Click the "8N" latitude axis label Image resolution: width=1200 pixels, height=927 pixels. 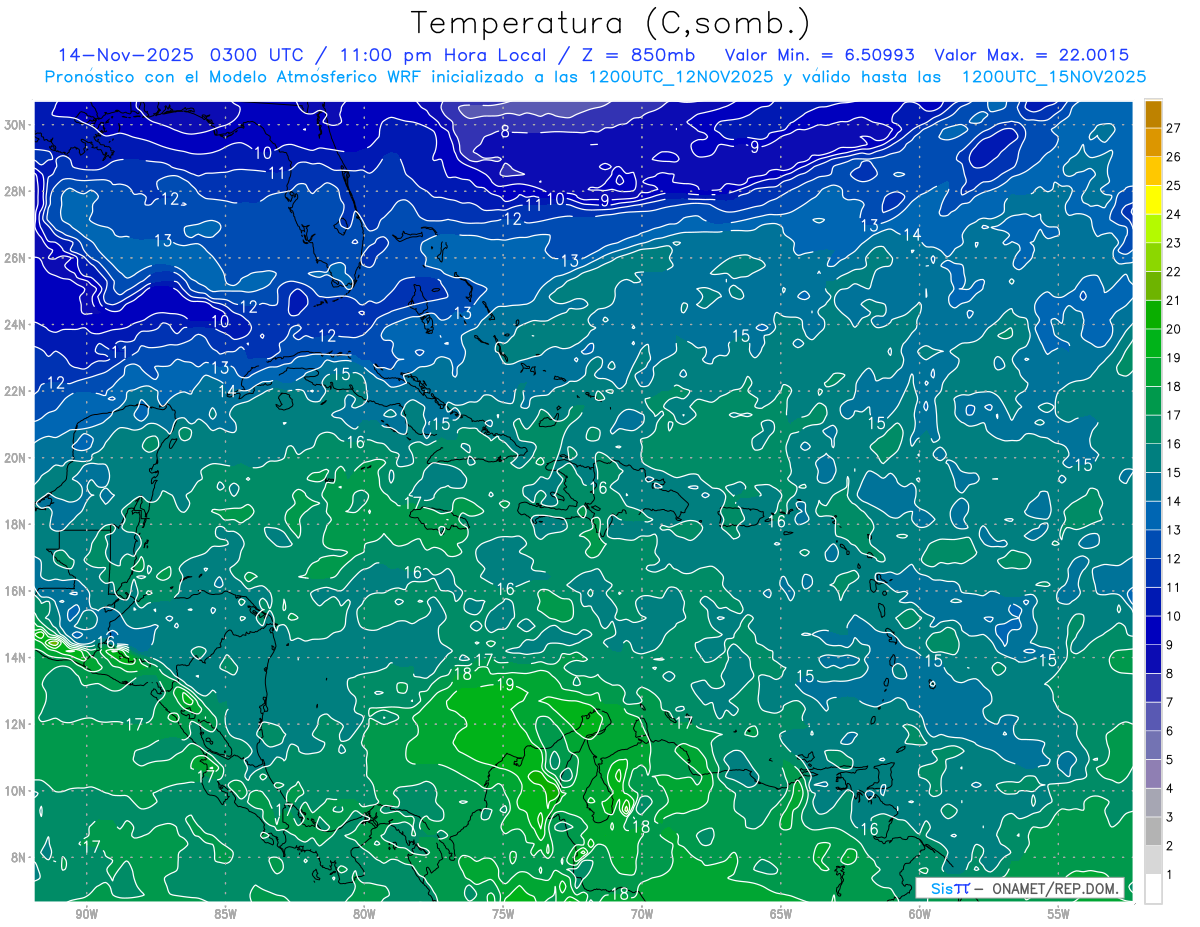(x=20, y=857)
